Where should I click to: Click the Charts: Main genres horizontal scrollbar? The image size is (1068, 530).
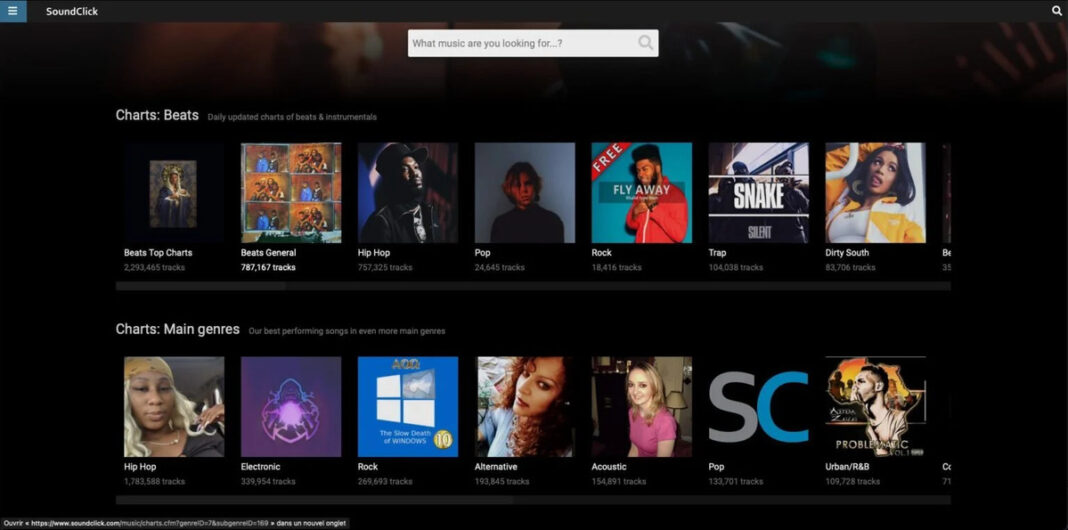[533, 500]
